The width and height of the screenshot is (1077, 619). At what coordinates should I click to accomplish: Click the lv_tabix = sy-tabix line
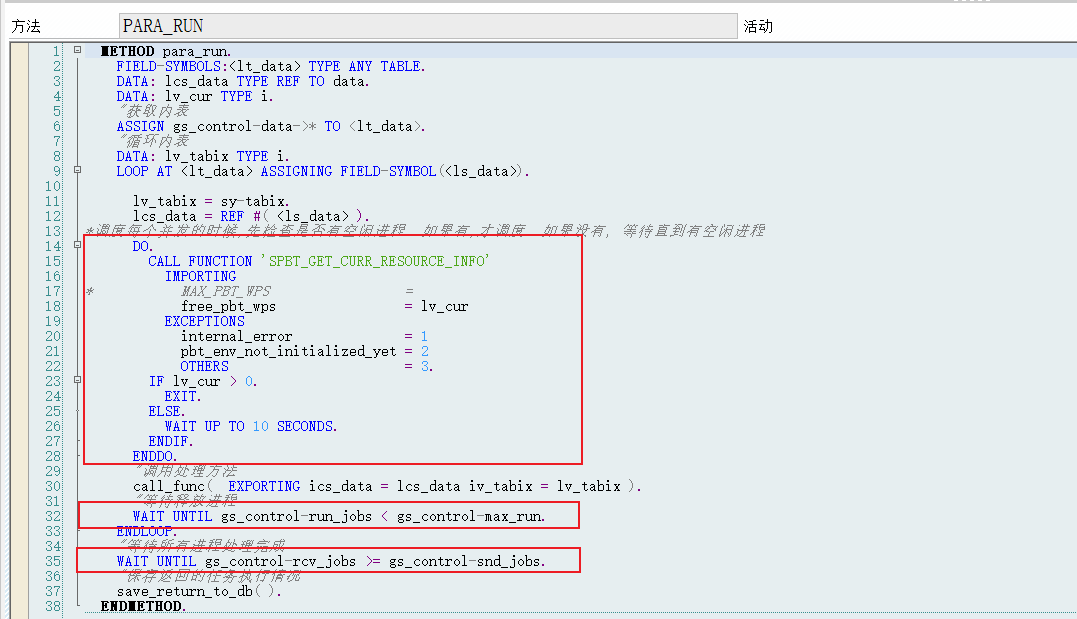coord(211,201)
